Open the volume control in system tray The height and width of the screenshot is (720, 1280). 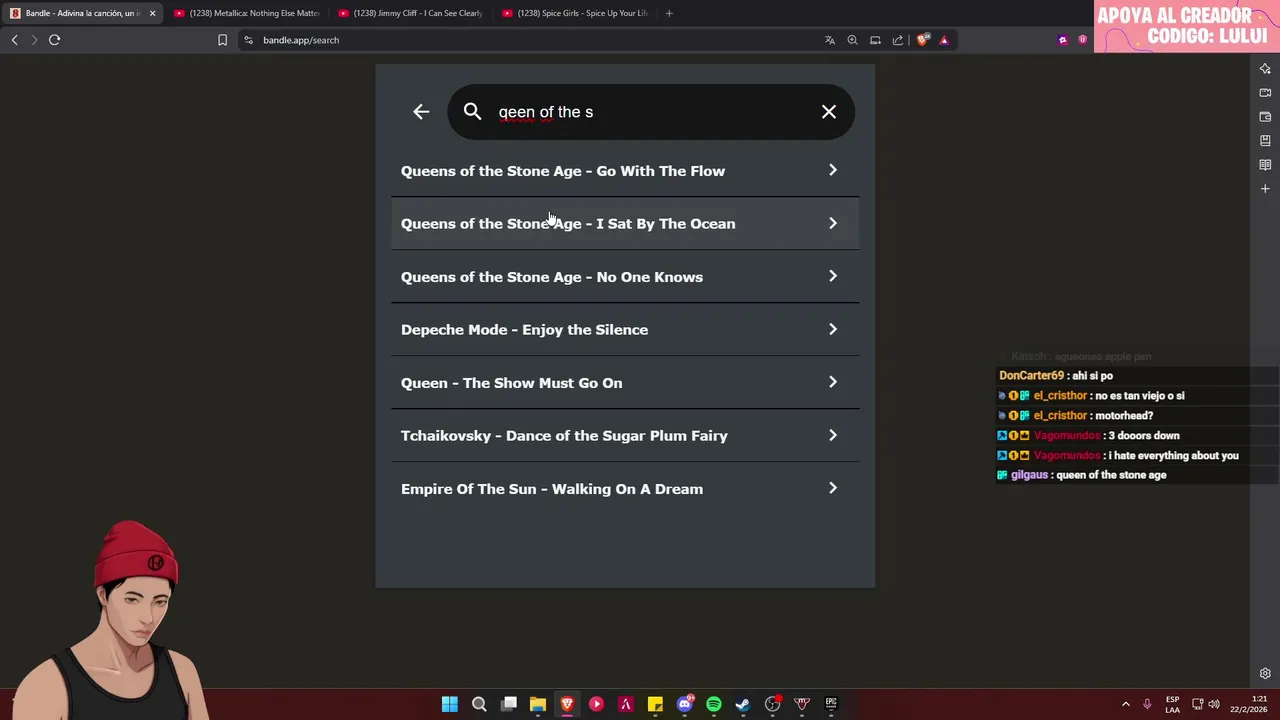(x=1214, y=704)
